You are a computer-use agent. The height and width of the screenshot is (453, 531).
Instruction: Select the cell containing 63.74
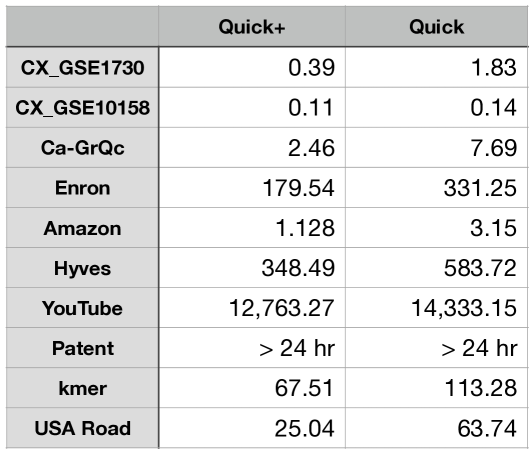(437, 428)
